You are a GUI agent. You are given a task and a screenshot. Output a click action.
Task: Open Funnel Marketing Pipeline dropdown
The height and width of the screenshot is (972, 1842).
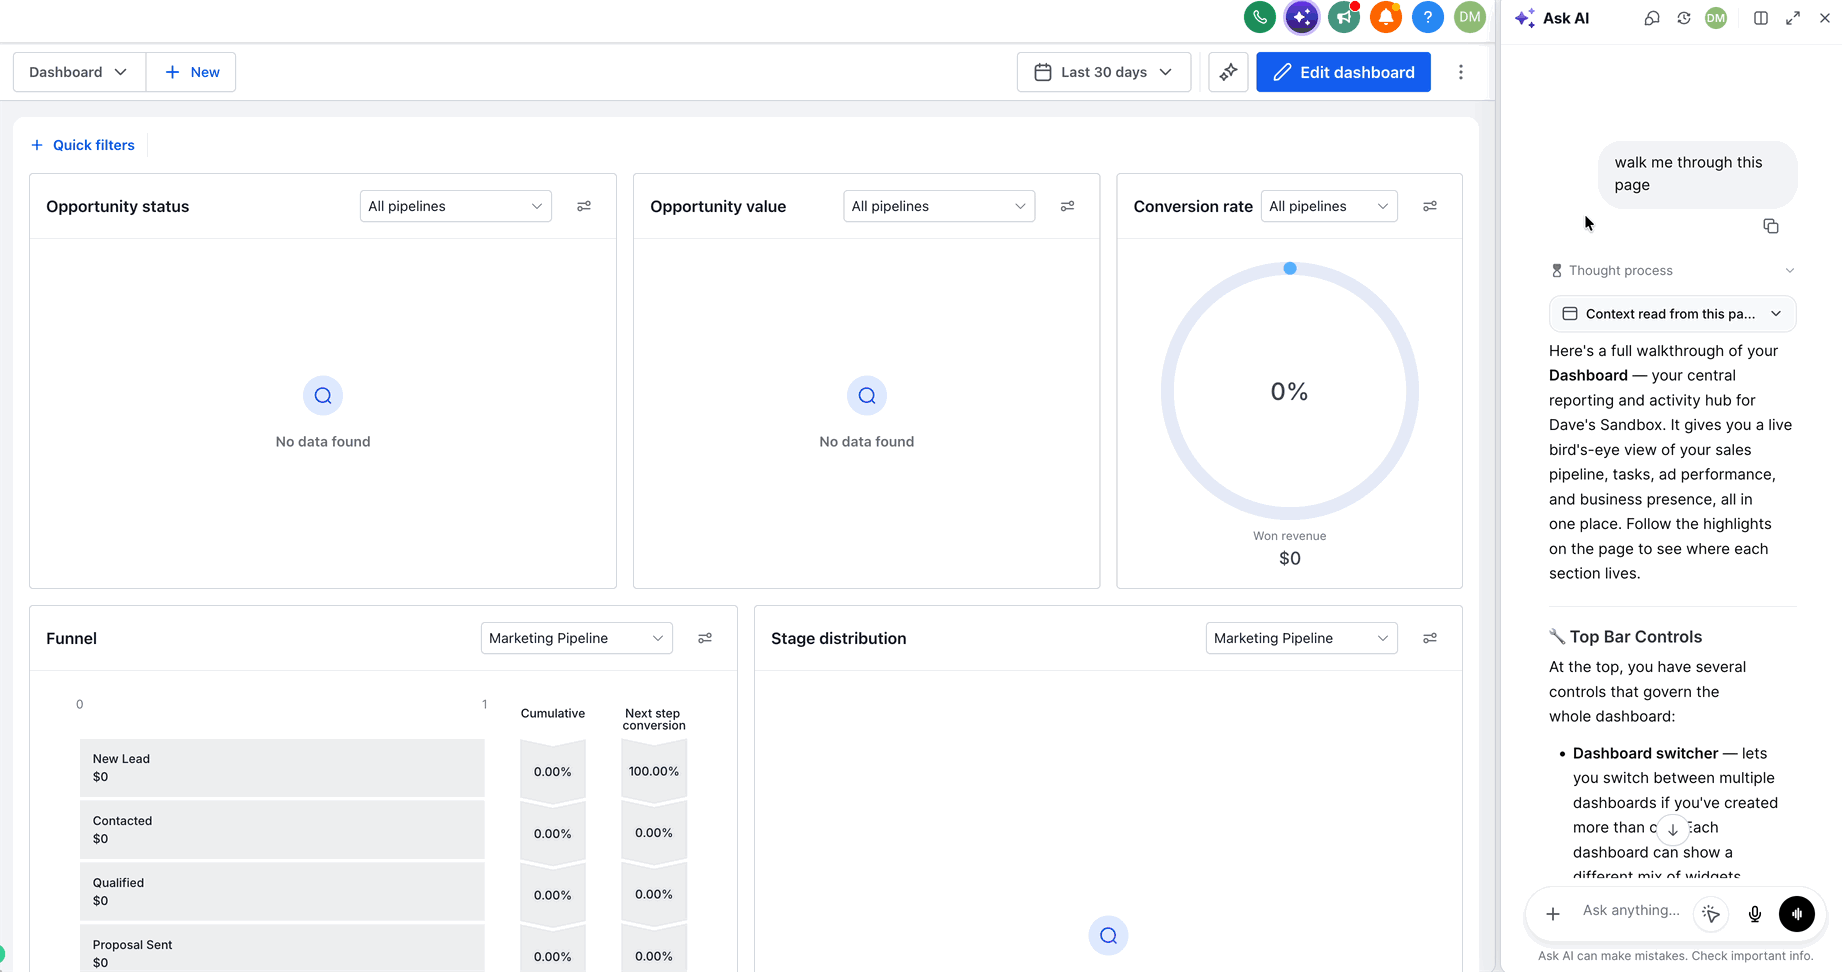[x=576, y=638]
